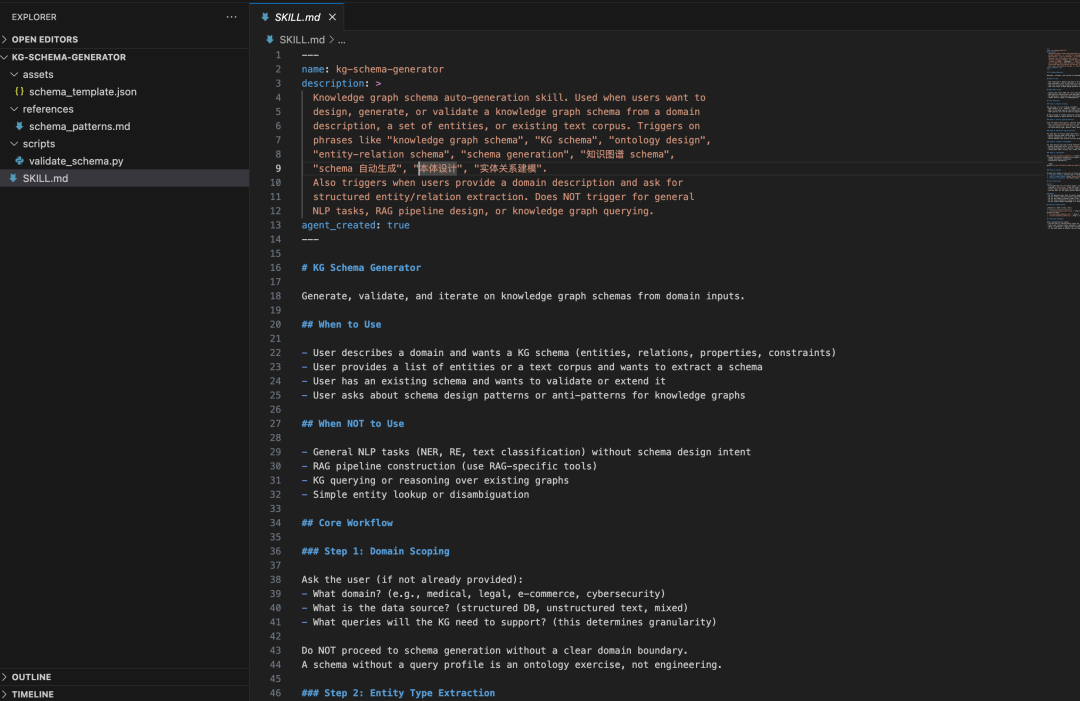Click 'Simple entity lookup or disambiguation' line
Image resolution: width=1080 pixels, height=701 pixels.
click(415, 494)
